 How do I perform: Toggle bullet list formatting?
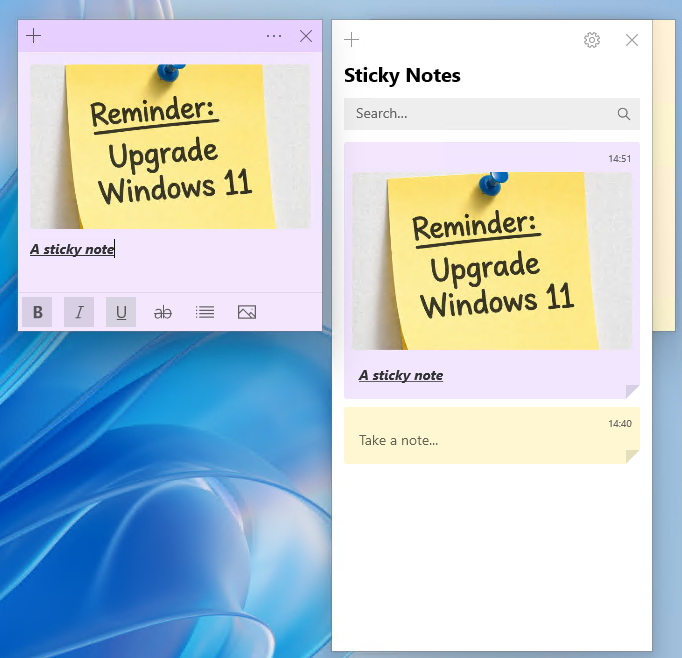coord(205,312)
